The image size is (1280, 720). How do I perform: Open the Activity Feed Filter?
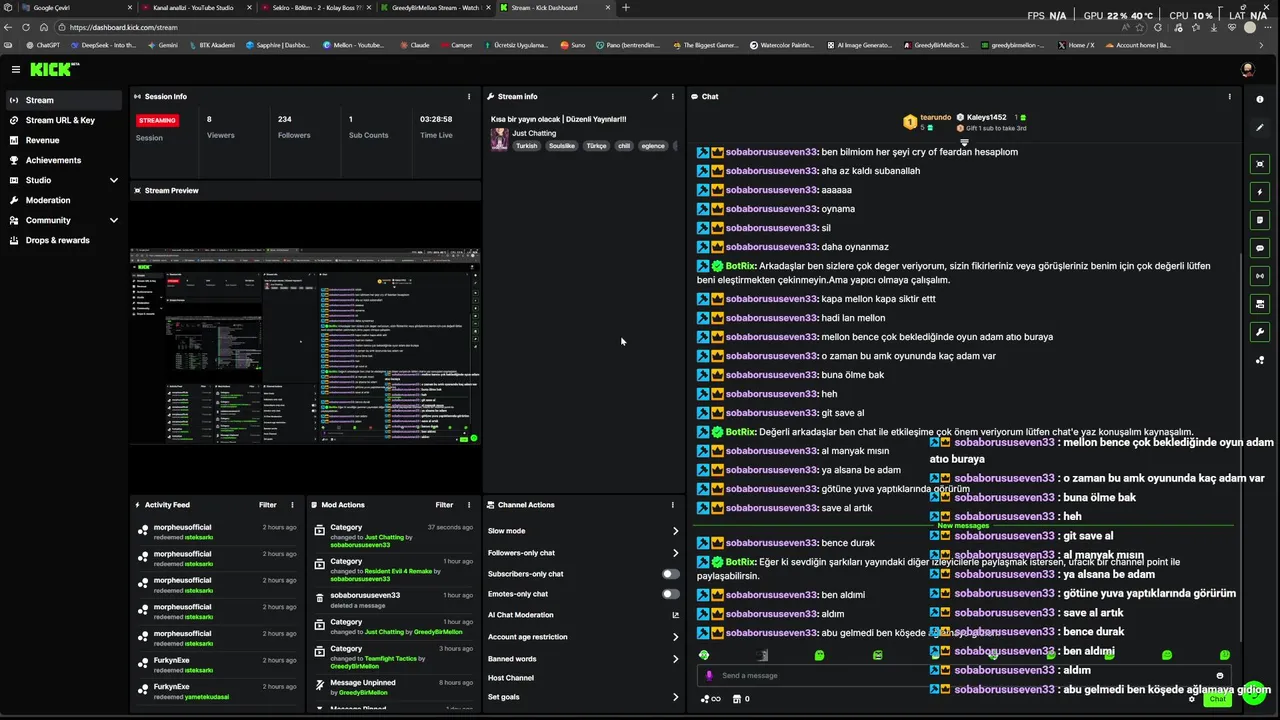tap(268, 505)
